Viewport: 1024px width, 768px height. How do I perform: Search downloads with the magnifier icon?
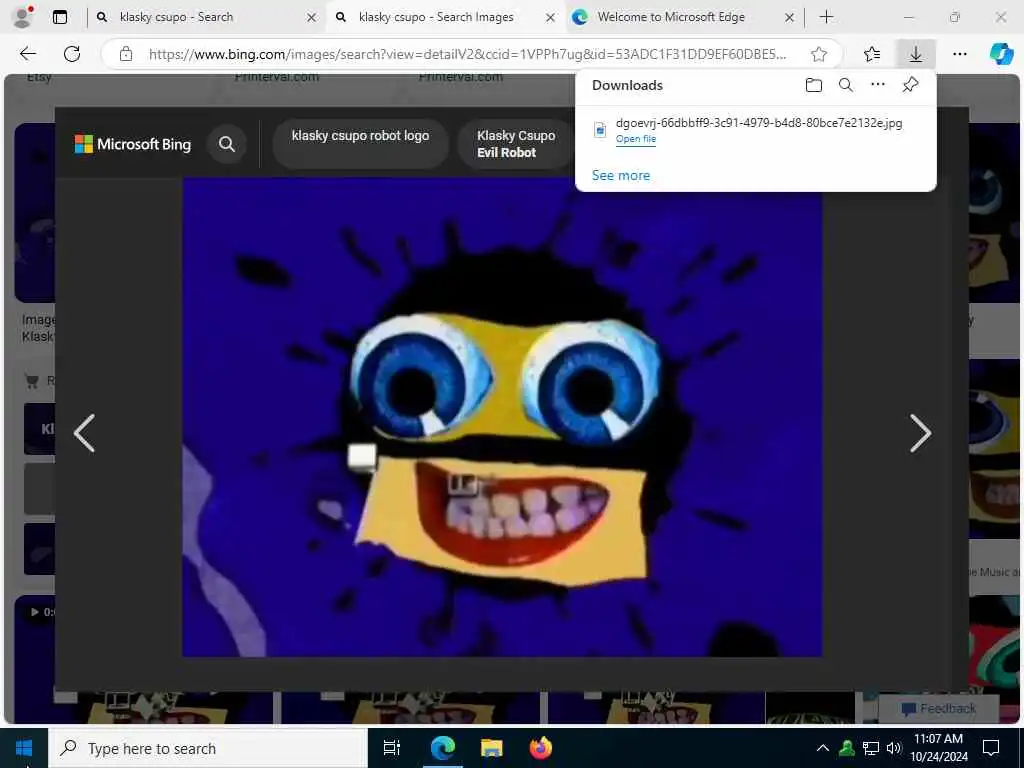pos(846,85)
